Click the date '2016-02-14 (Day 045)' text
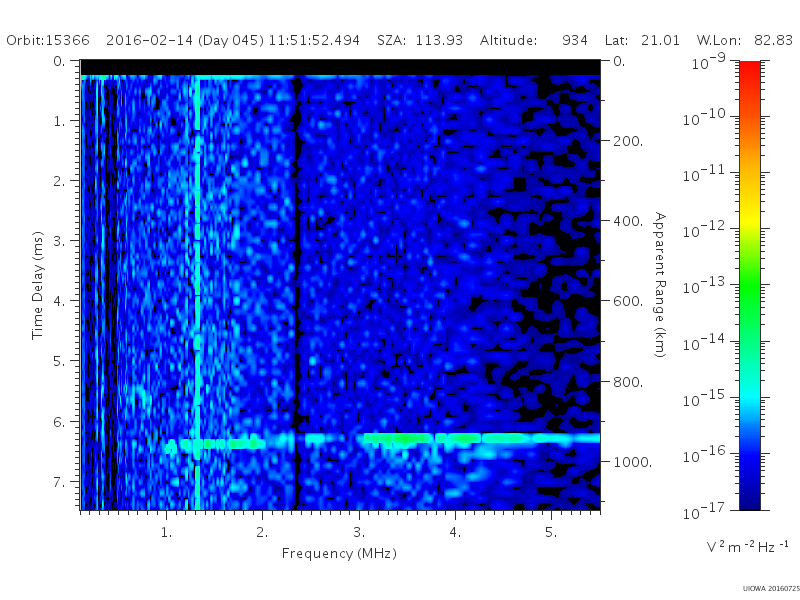This screenshot has width=800, height=600. 185,40
